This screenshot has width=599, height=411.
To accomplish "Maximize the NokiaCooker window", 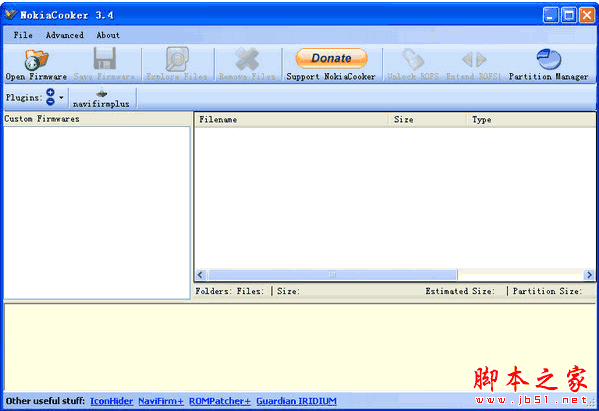I will [x=569, y=15].
